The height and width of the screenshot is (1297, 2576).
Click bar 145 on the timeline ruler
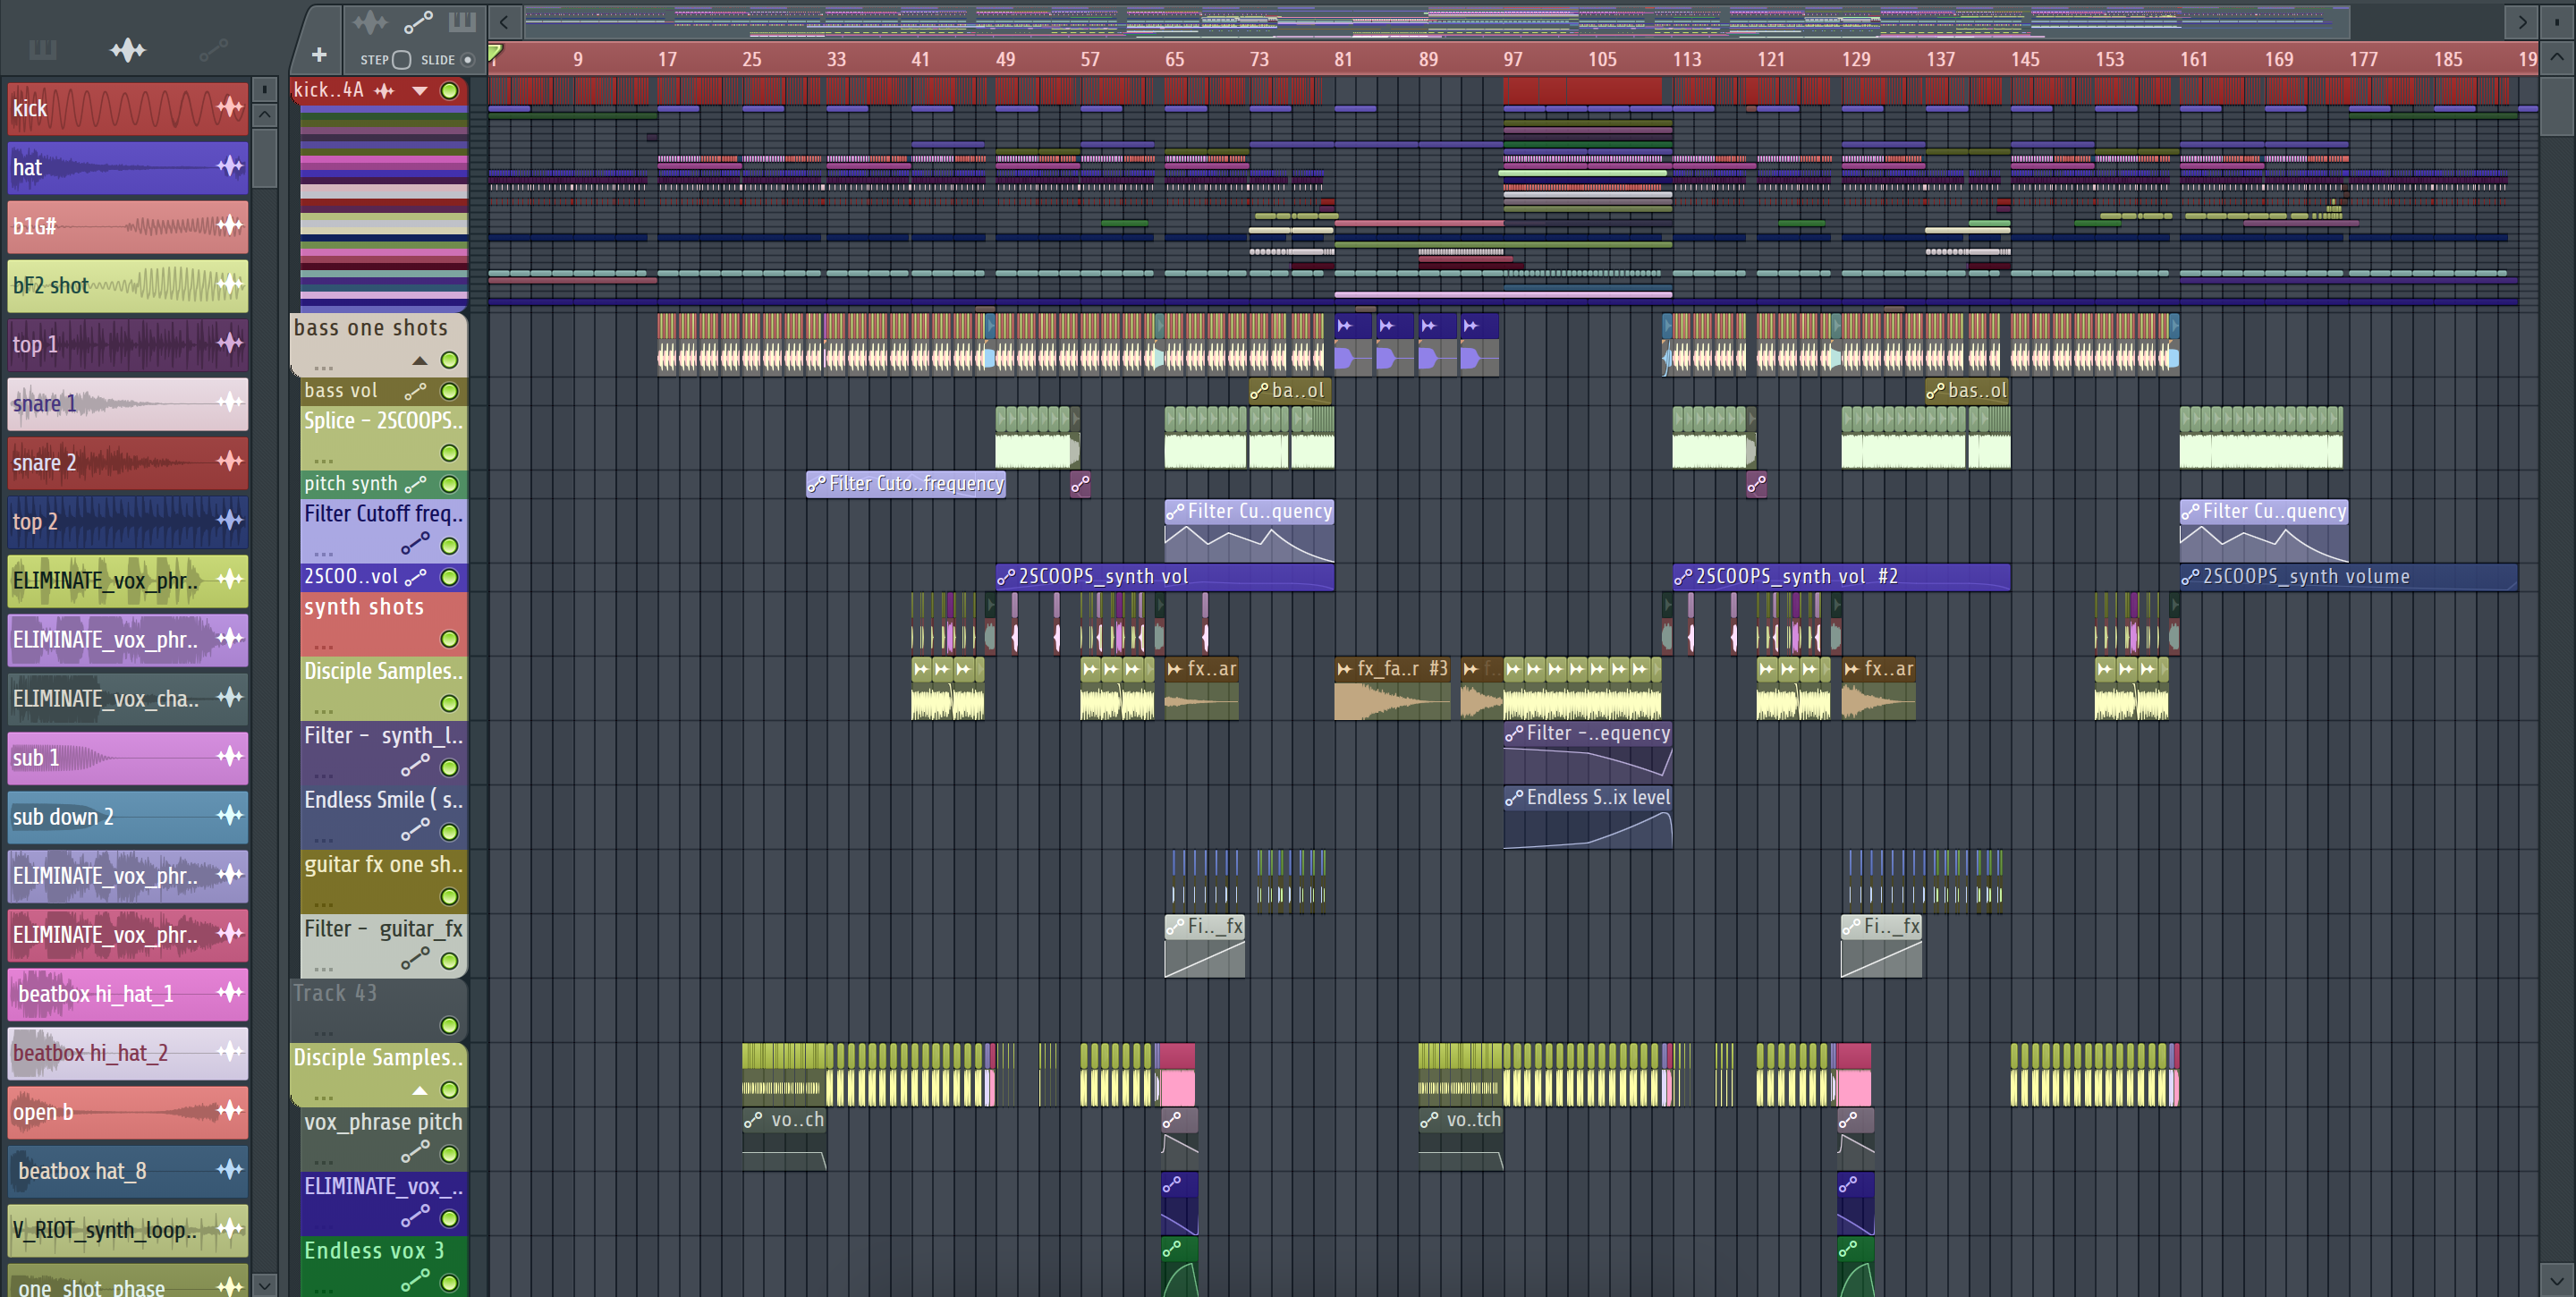click(2025, 59)
